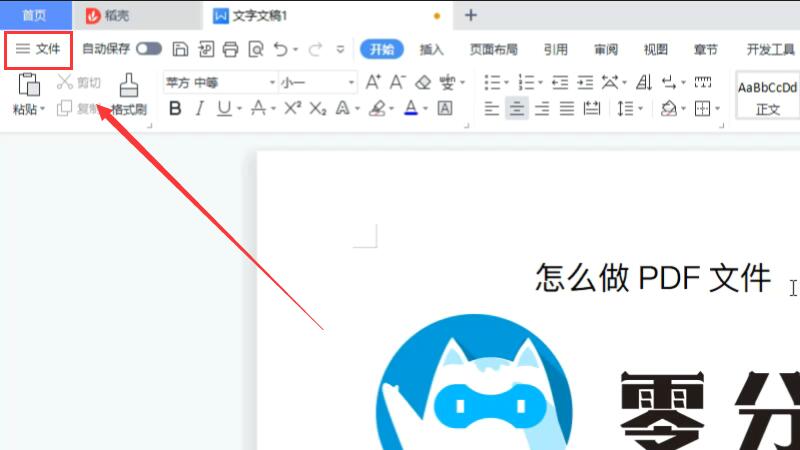Toggle italic formatting (I)
This screenshot has height=450, width=800.
click(199, 108)
